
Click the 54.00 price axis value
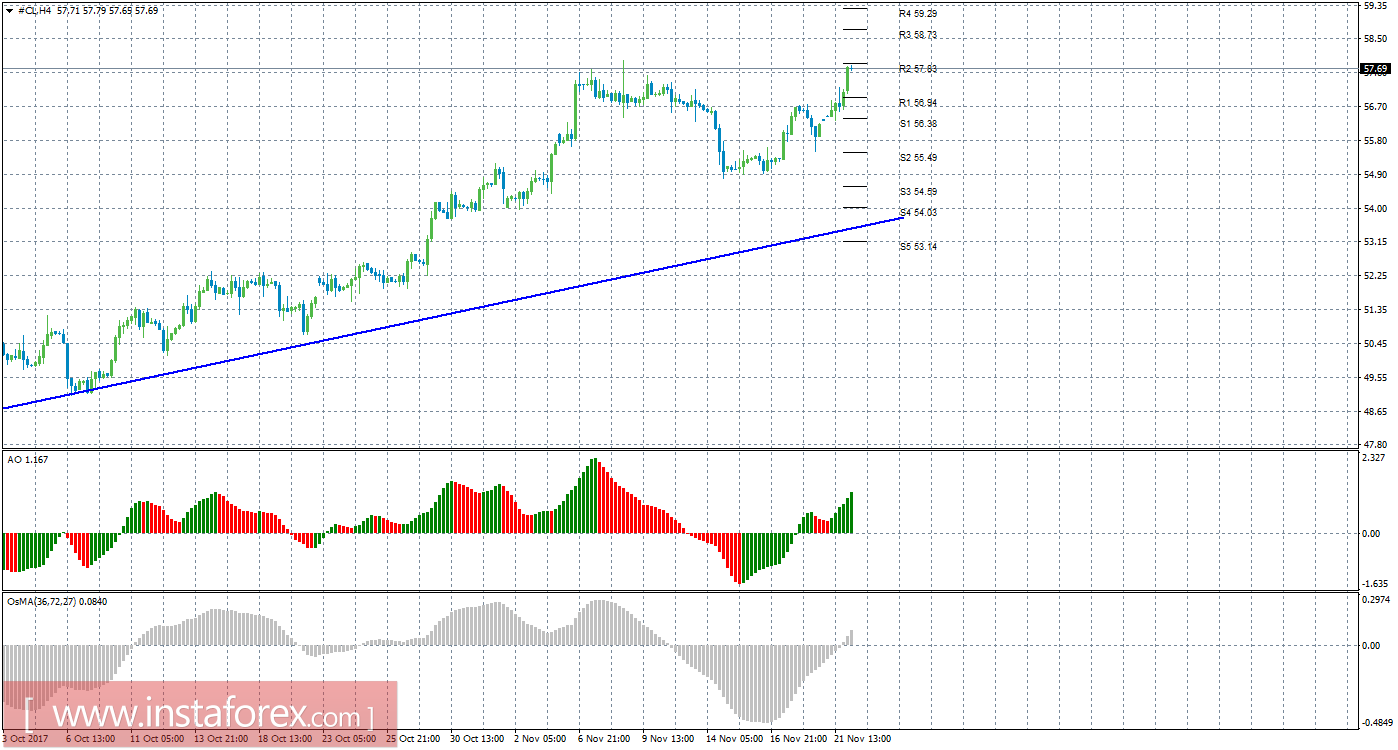[x=1375, y=209]
